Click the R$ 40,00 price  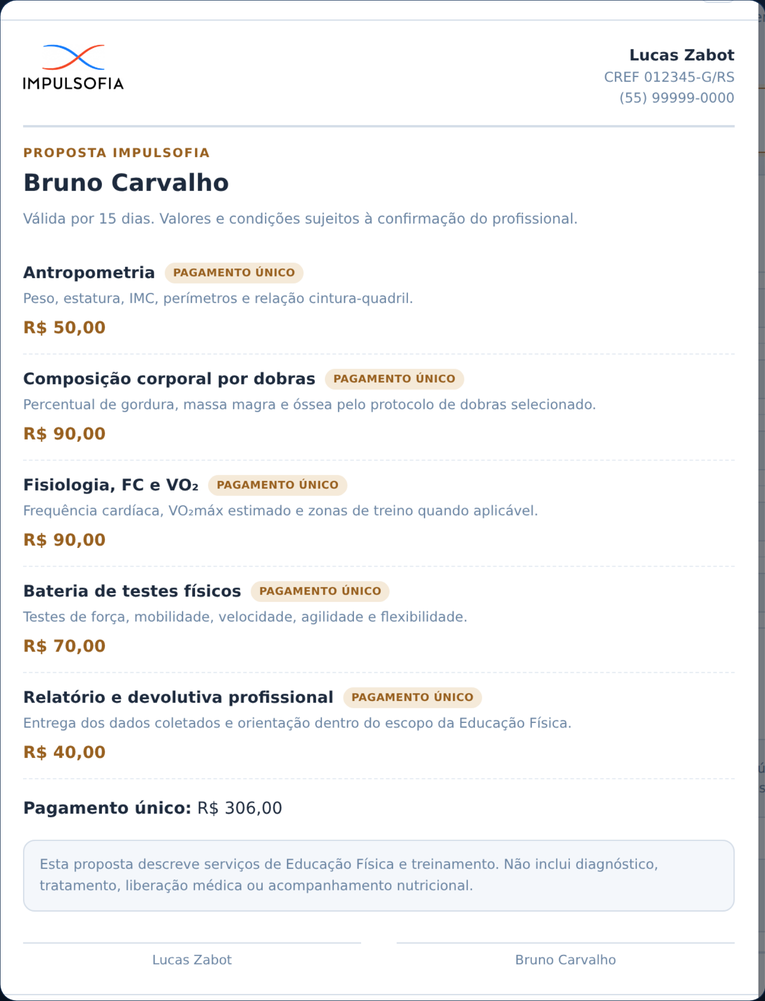[x=64, y=752]
